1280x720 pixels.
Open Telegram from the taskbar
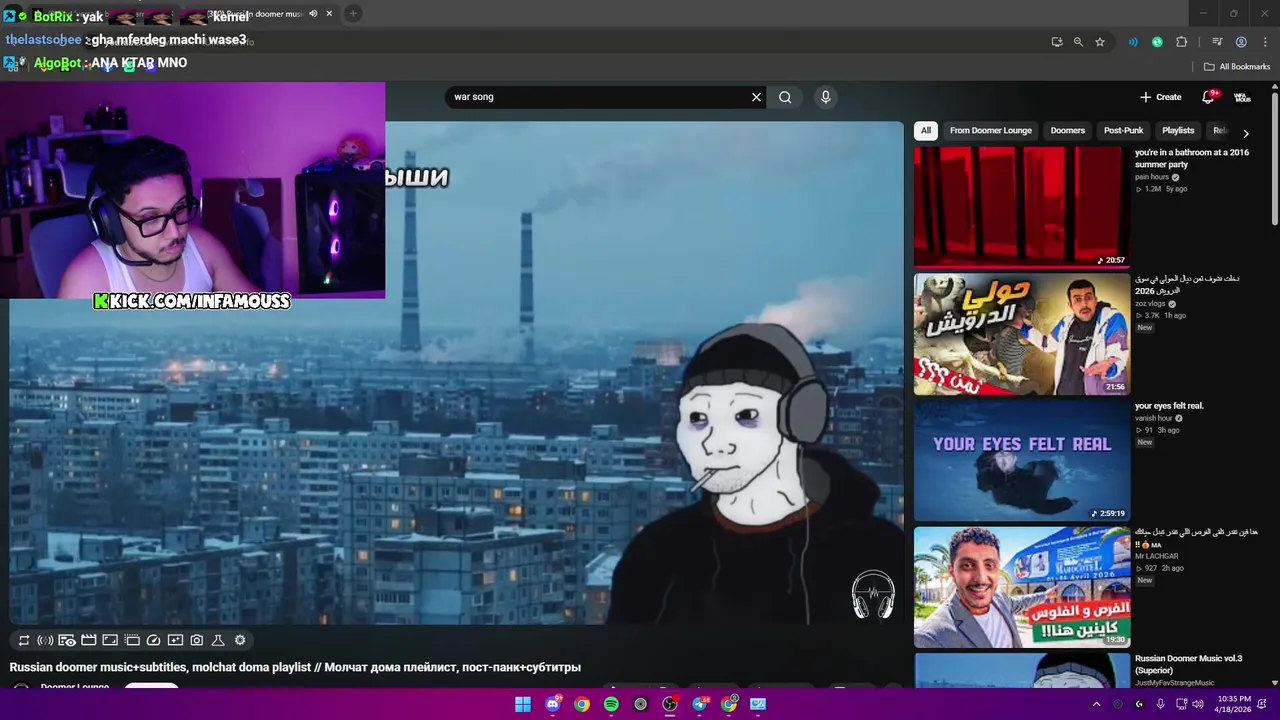click(x=700, y=704)
